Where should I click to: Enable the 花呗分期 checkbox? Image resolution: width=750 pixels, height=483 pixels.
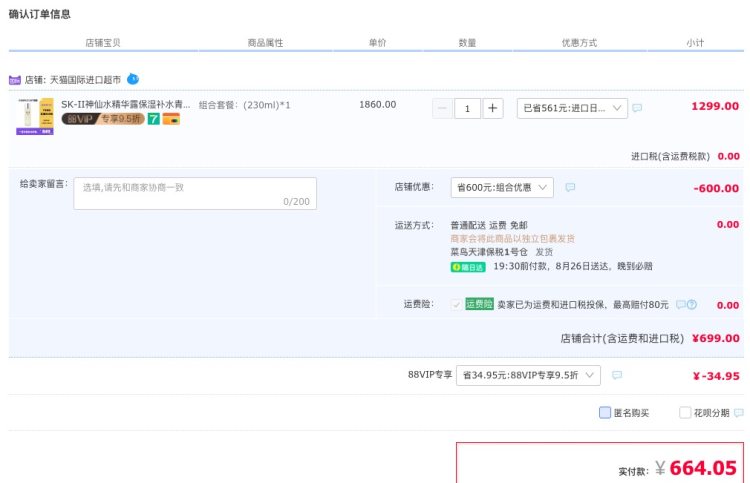pyautogui.click(x=685, y=412)
